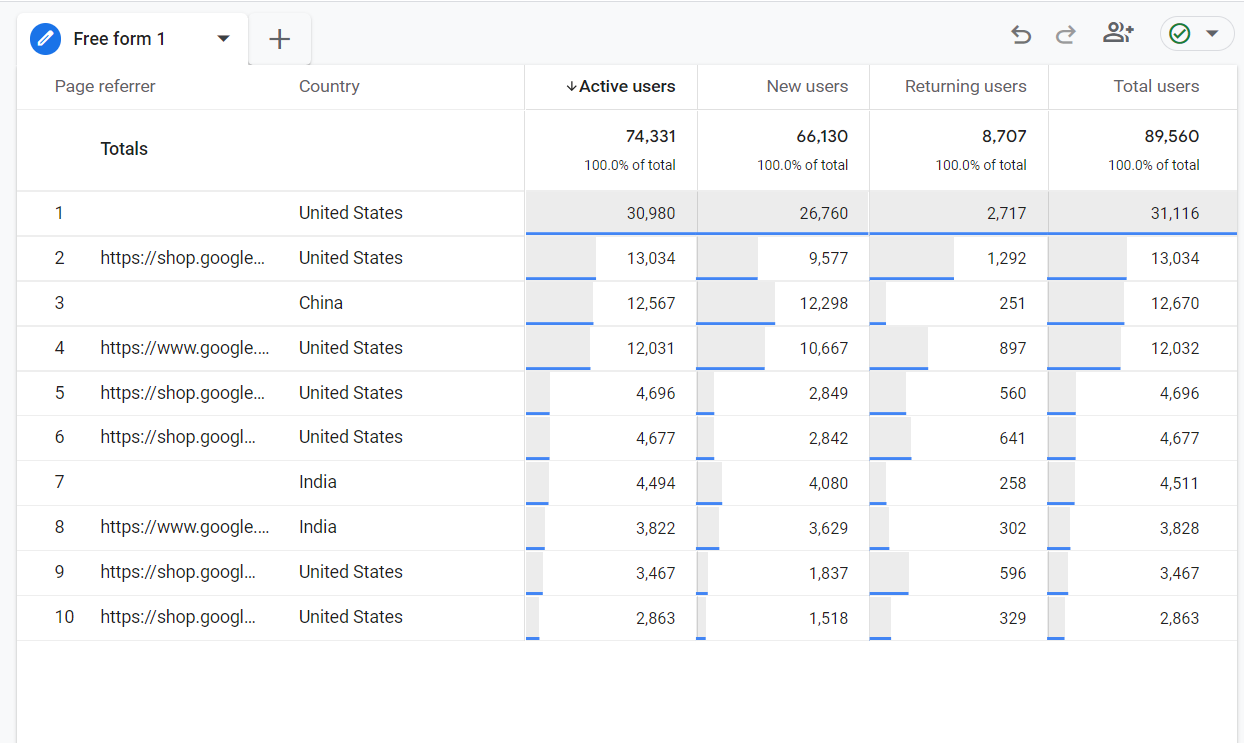The image size is (1244, 743).
Task: Open the Free form 1 tab dropdown
Action: (222, 38)
